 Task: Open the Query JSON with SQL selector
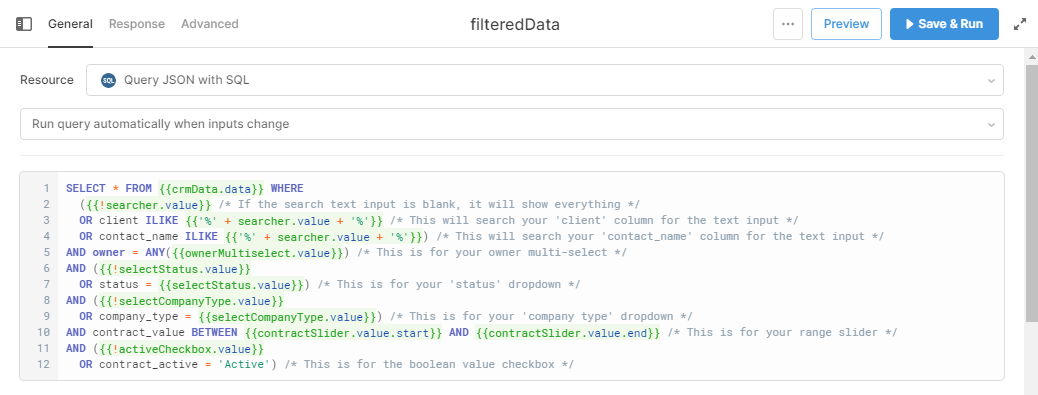(545, 80)
